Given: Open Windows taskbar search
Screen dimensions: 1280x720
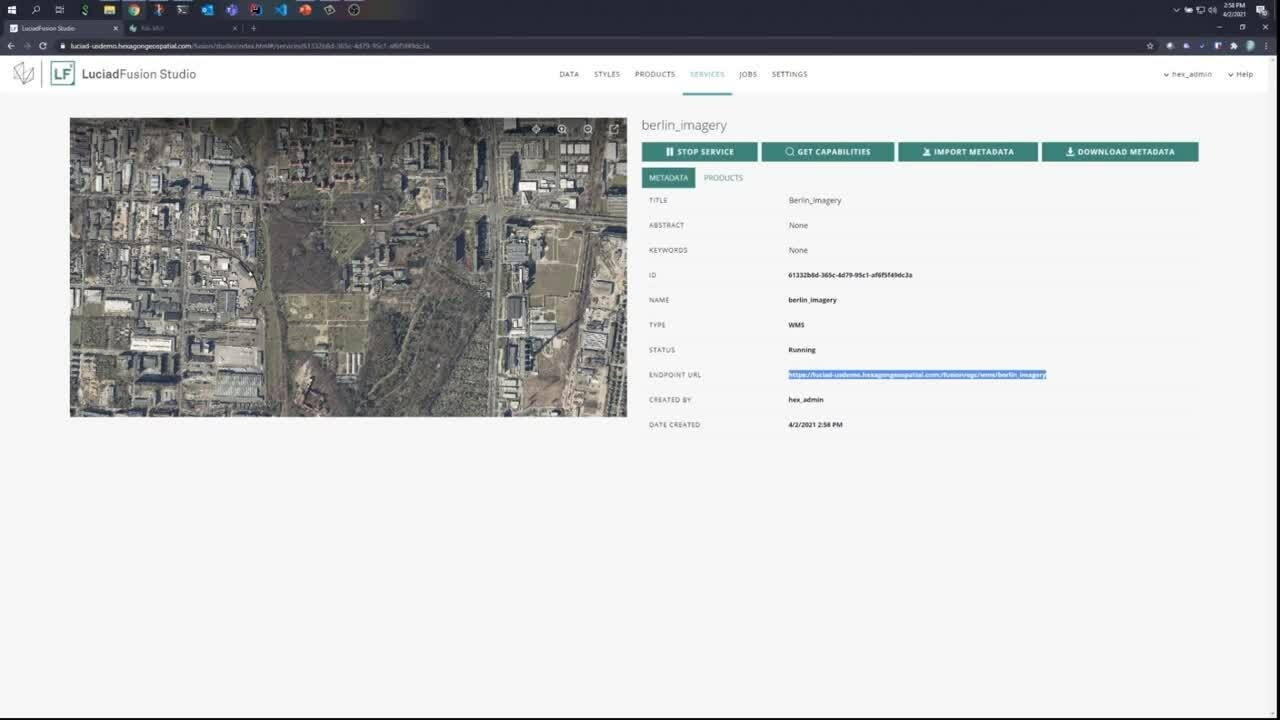Looking at the screenshot, I should point(36,10).
